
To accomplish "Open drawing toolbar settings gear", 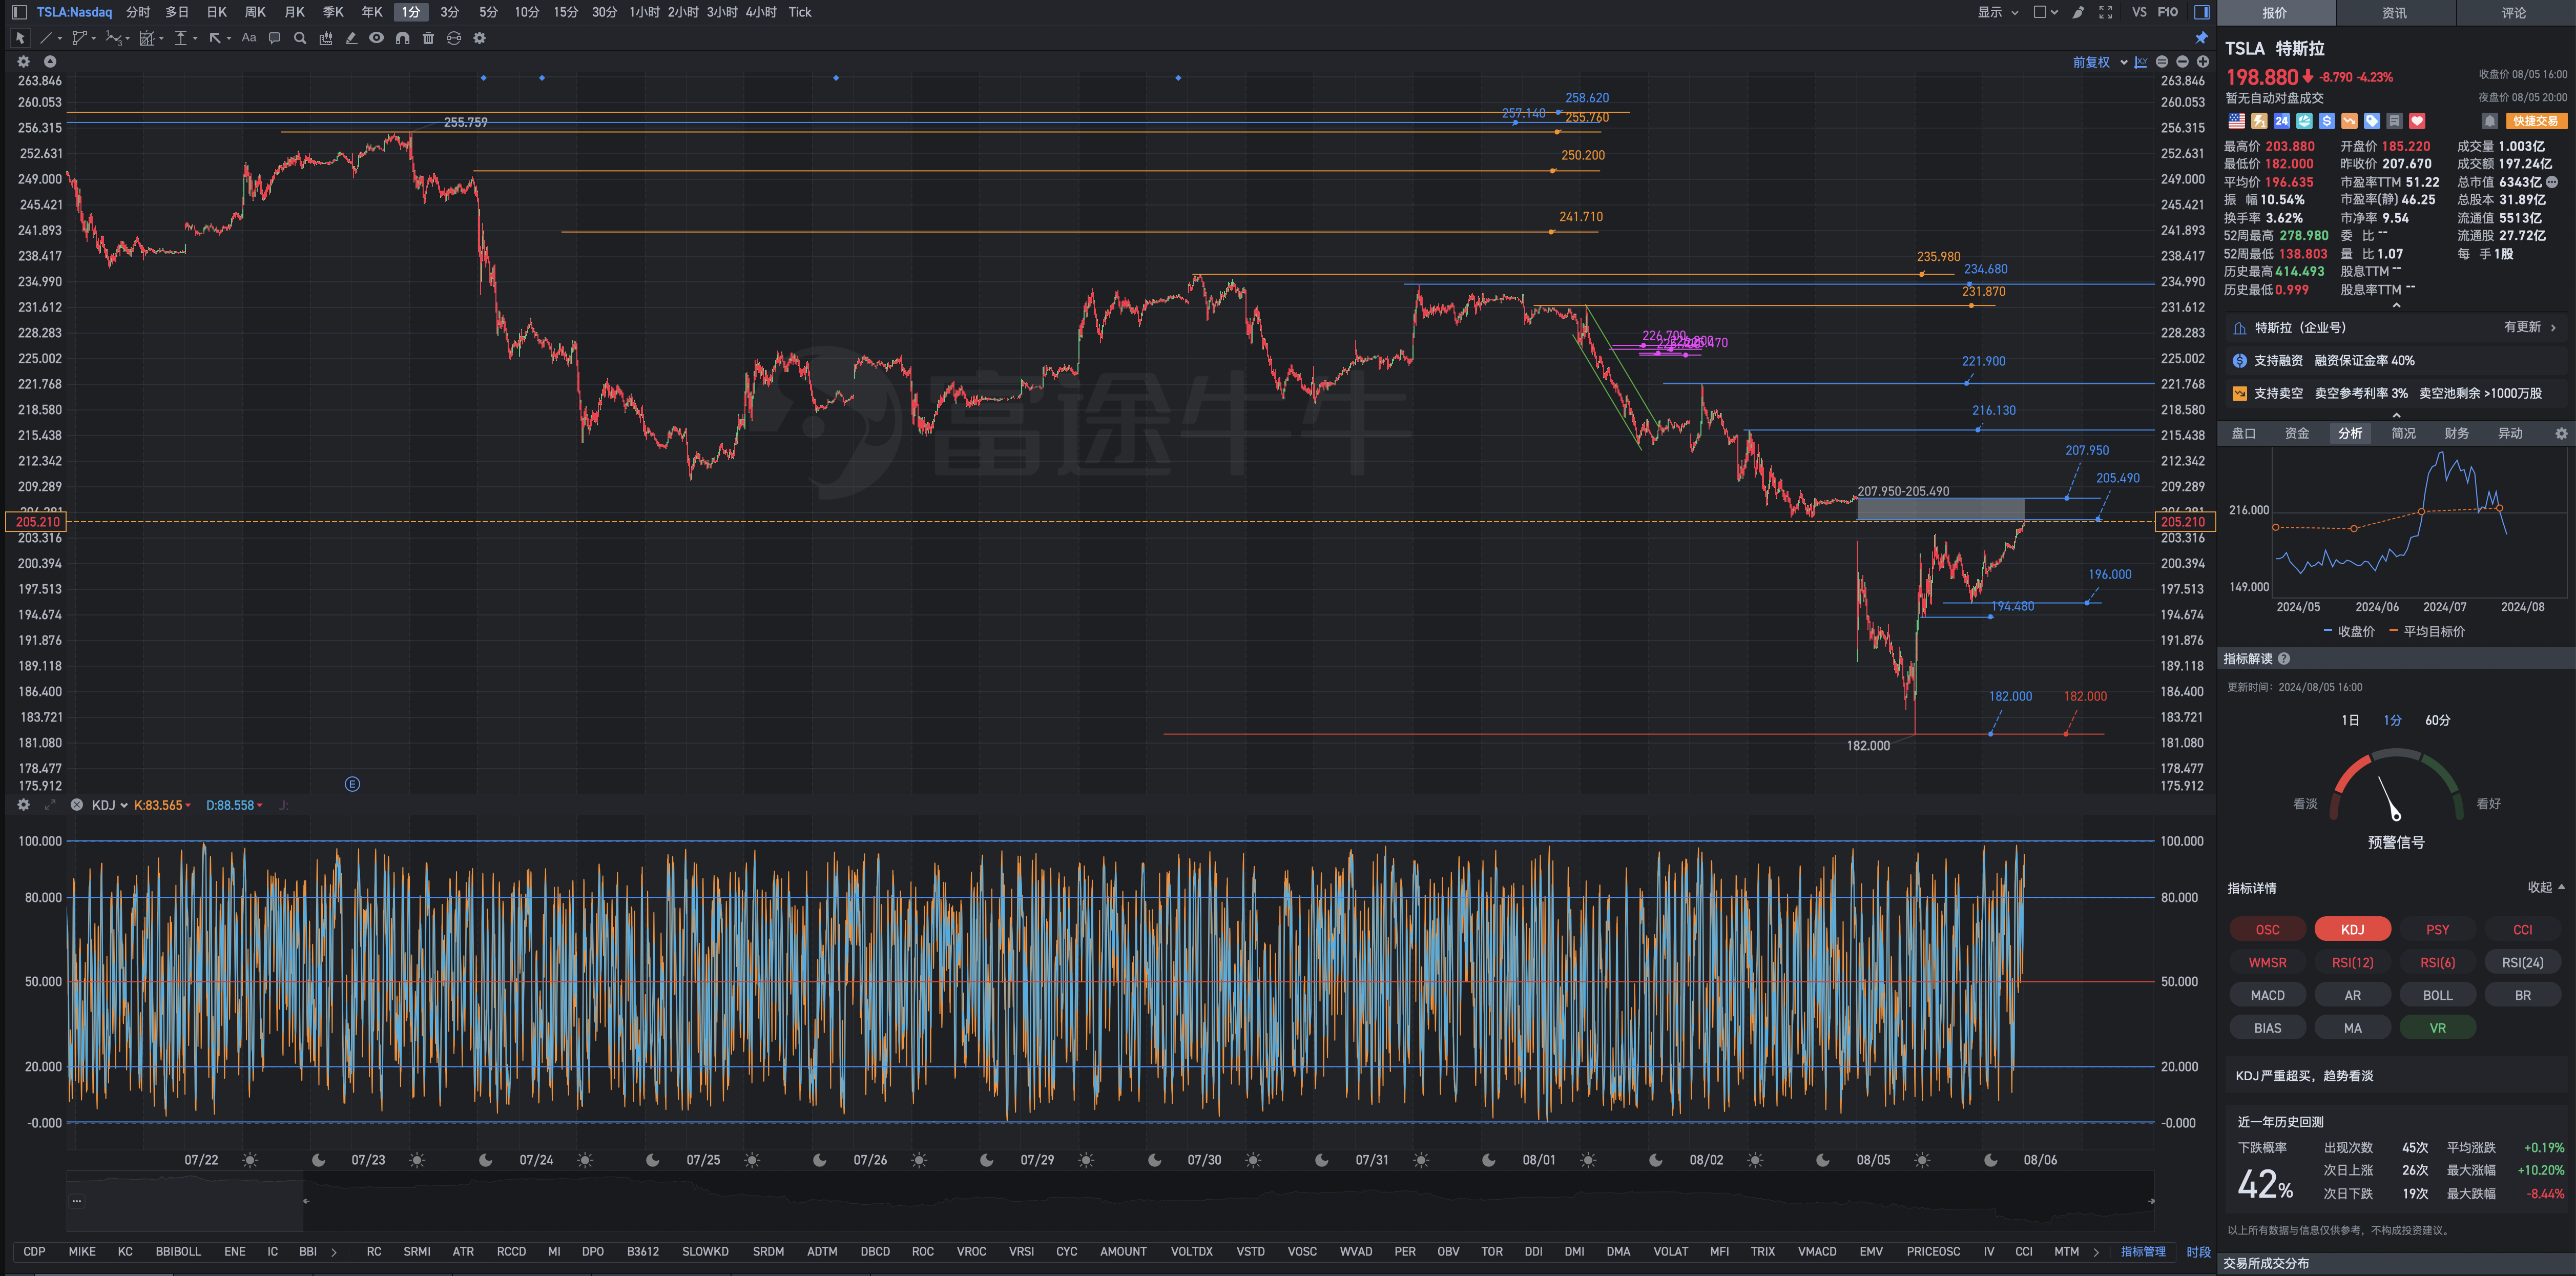I will pos(479,38).
